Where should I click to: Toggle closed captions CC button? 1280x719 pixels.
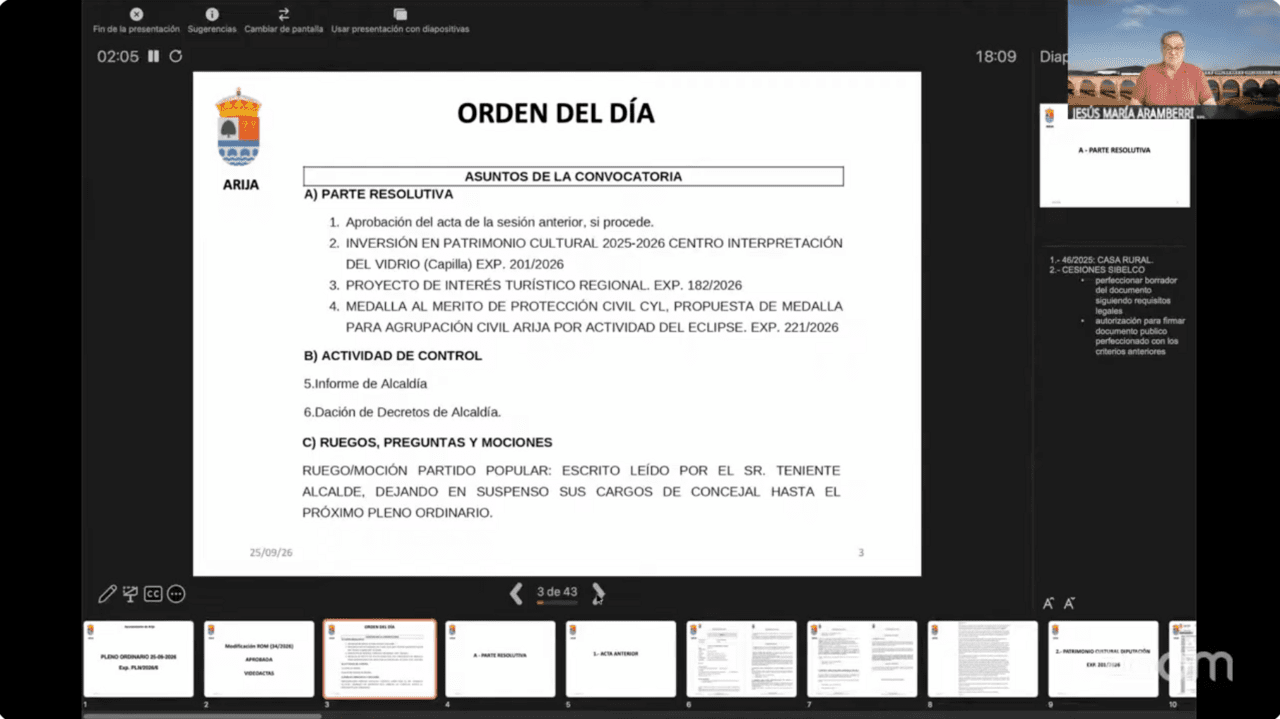pos(153,594)
